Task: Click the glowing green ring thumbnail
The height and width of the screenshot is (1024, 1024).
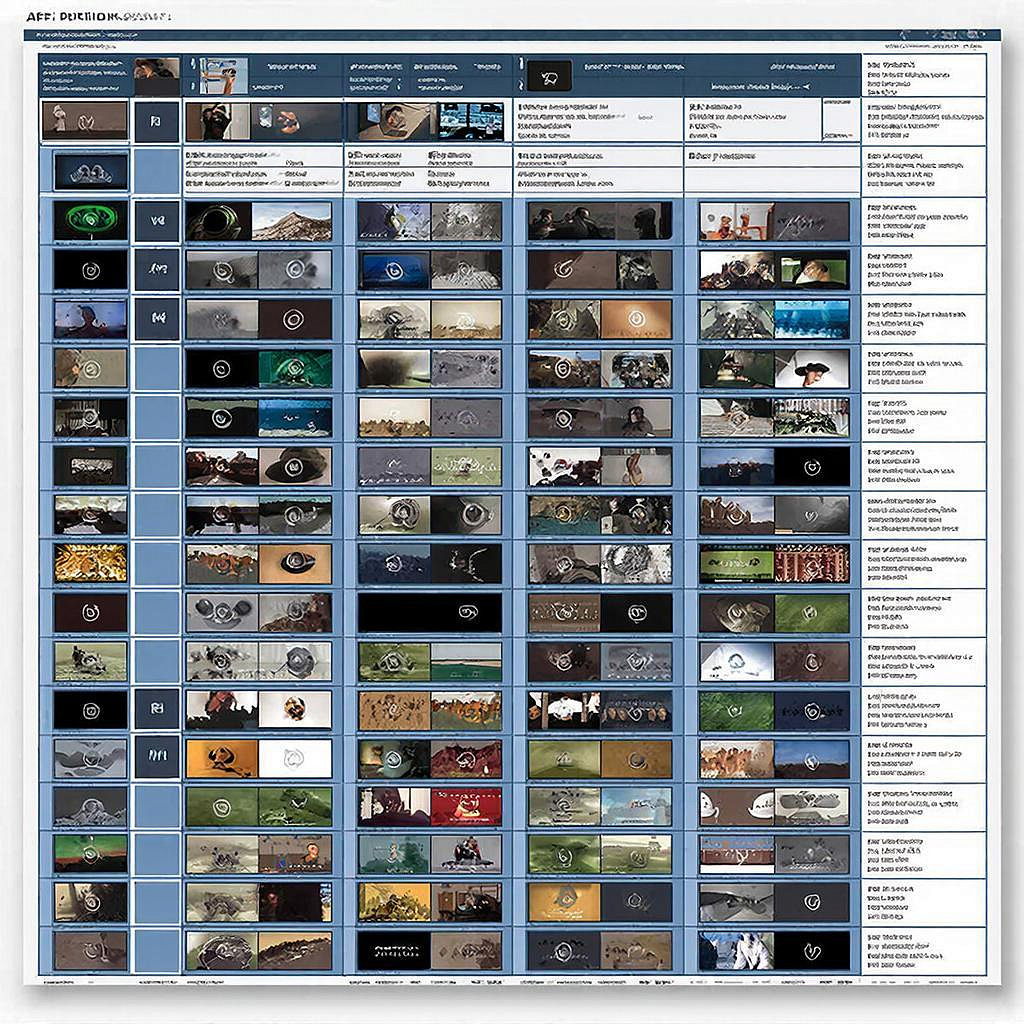Action: coord(91,220)
